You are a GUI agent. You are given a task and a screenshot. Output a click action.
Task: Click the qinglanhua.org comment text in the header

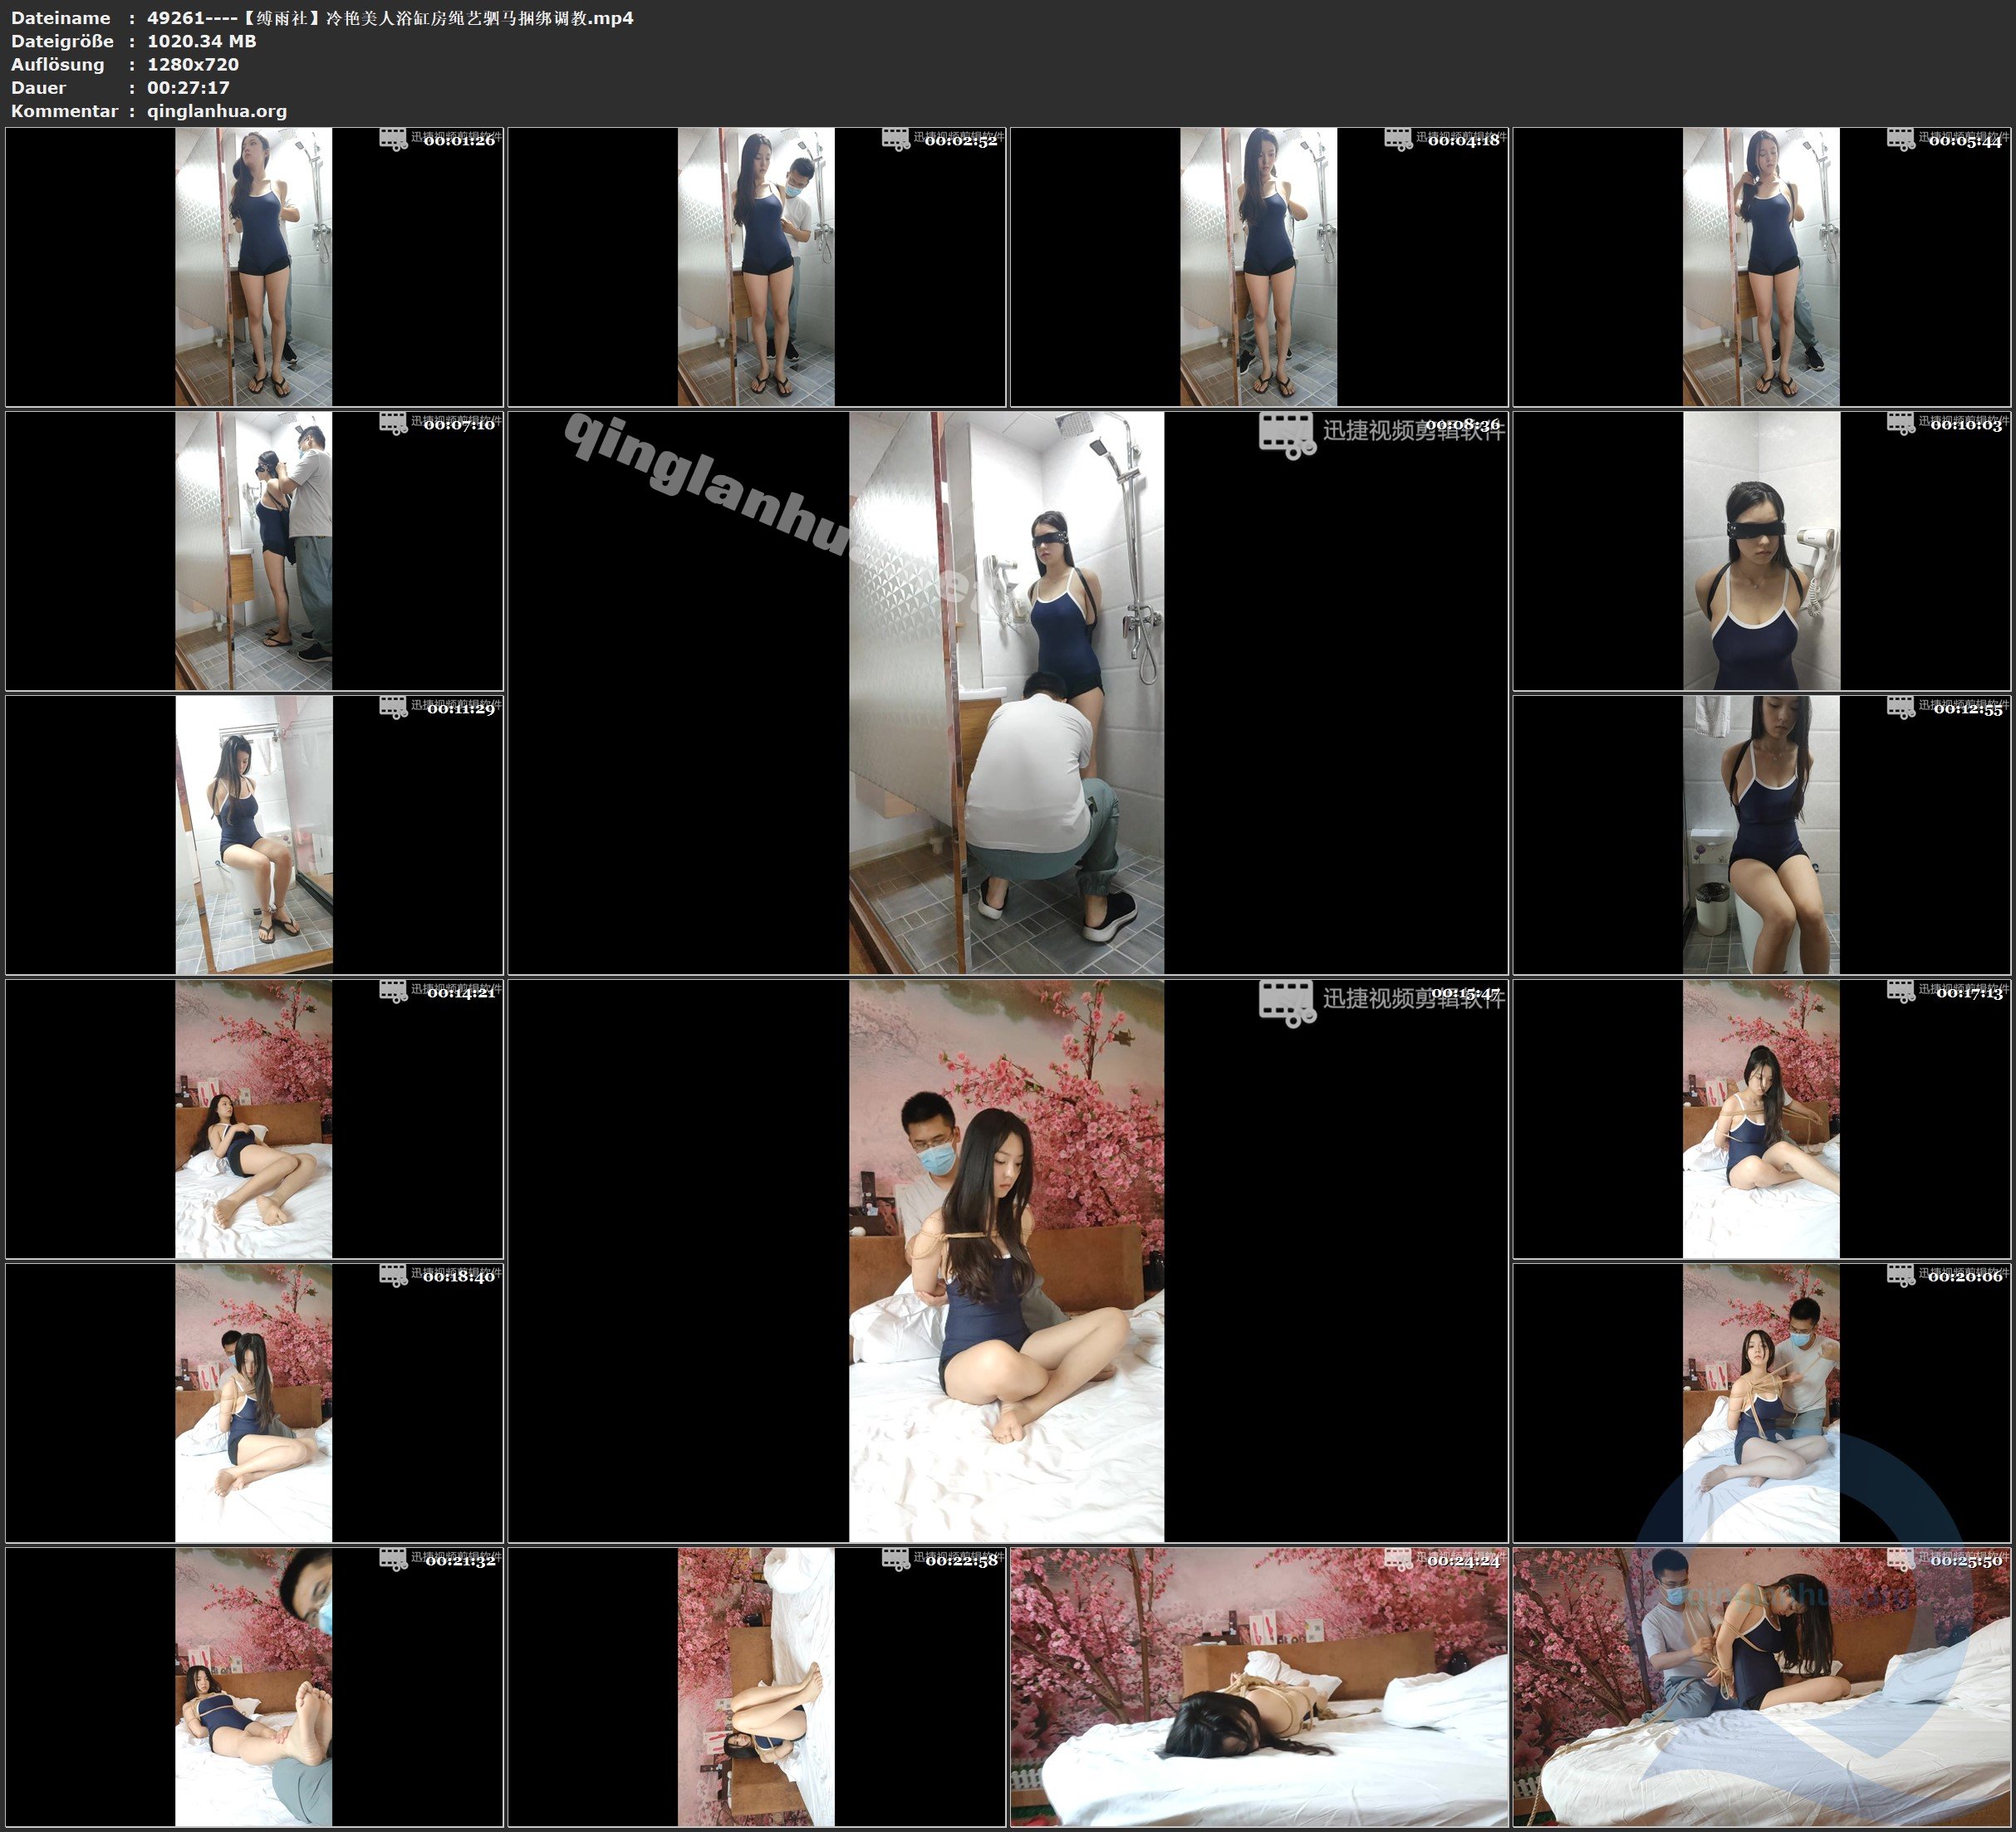coord(217,111)
